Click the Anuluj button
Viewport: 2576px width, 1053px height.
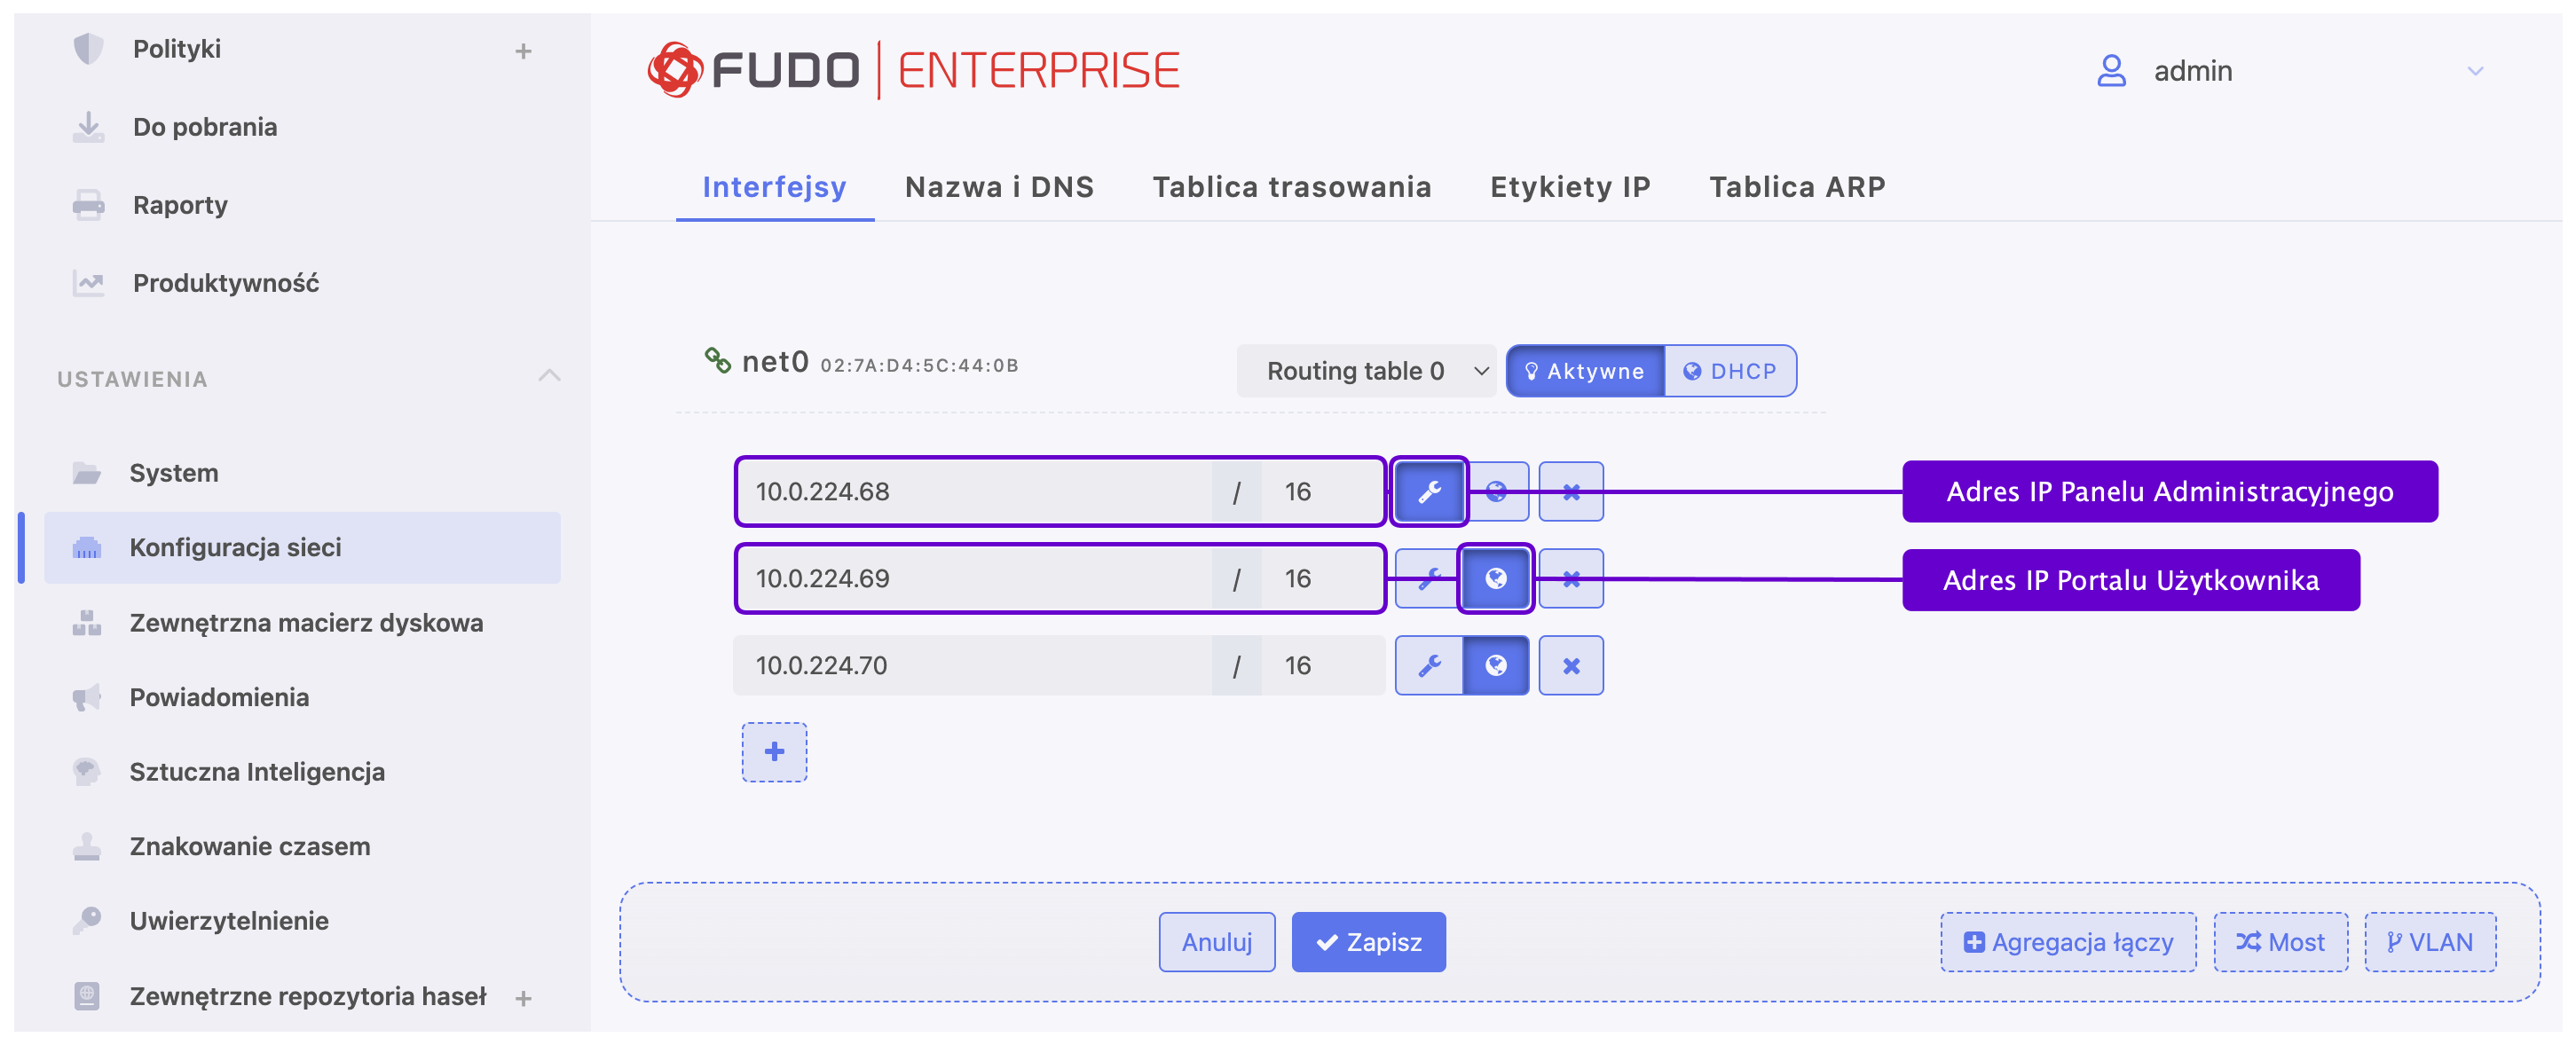click(x=1216, y=941)
